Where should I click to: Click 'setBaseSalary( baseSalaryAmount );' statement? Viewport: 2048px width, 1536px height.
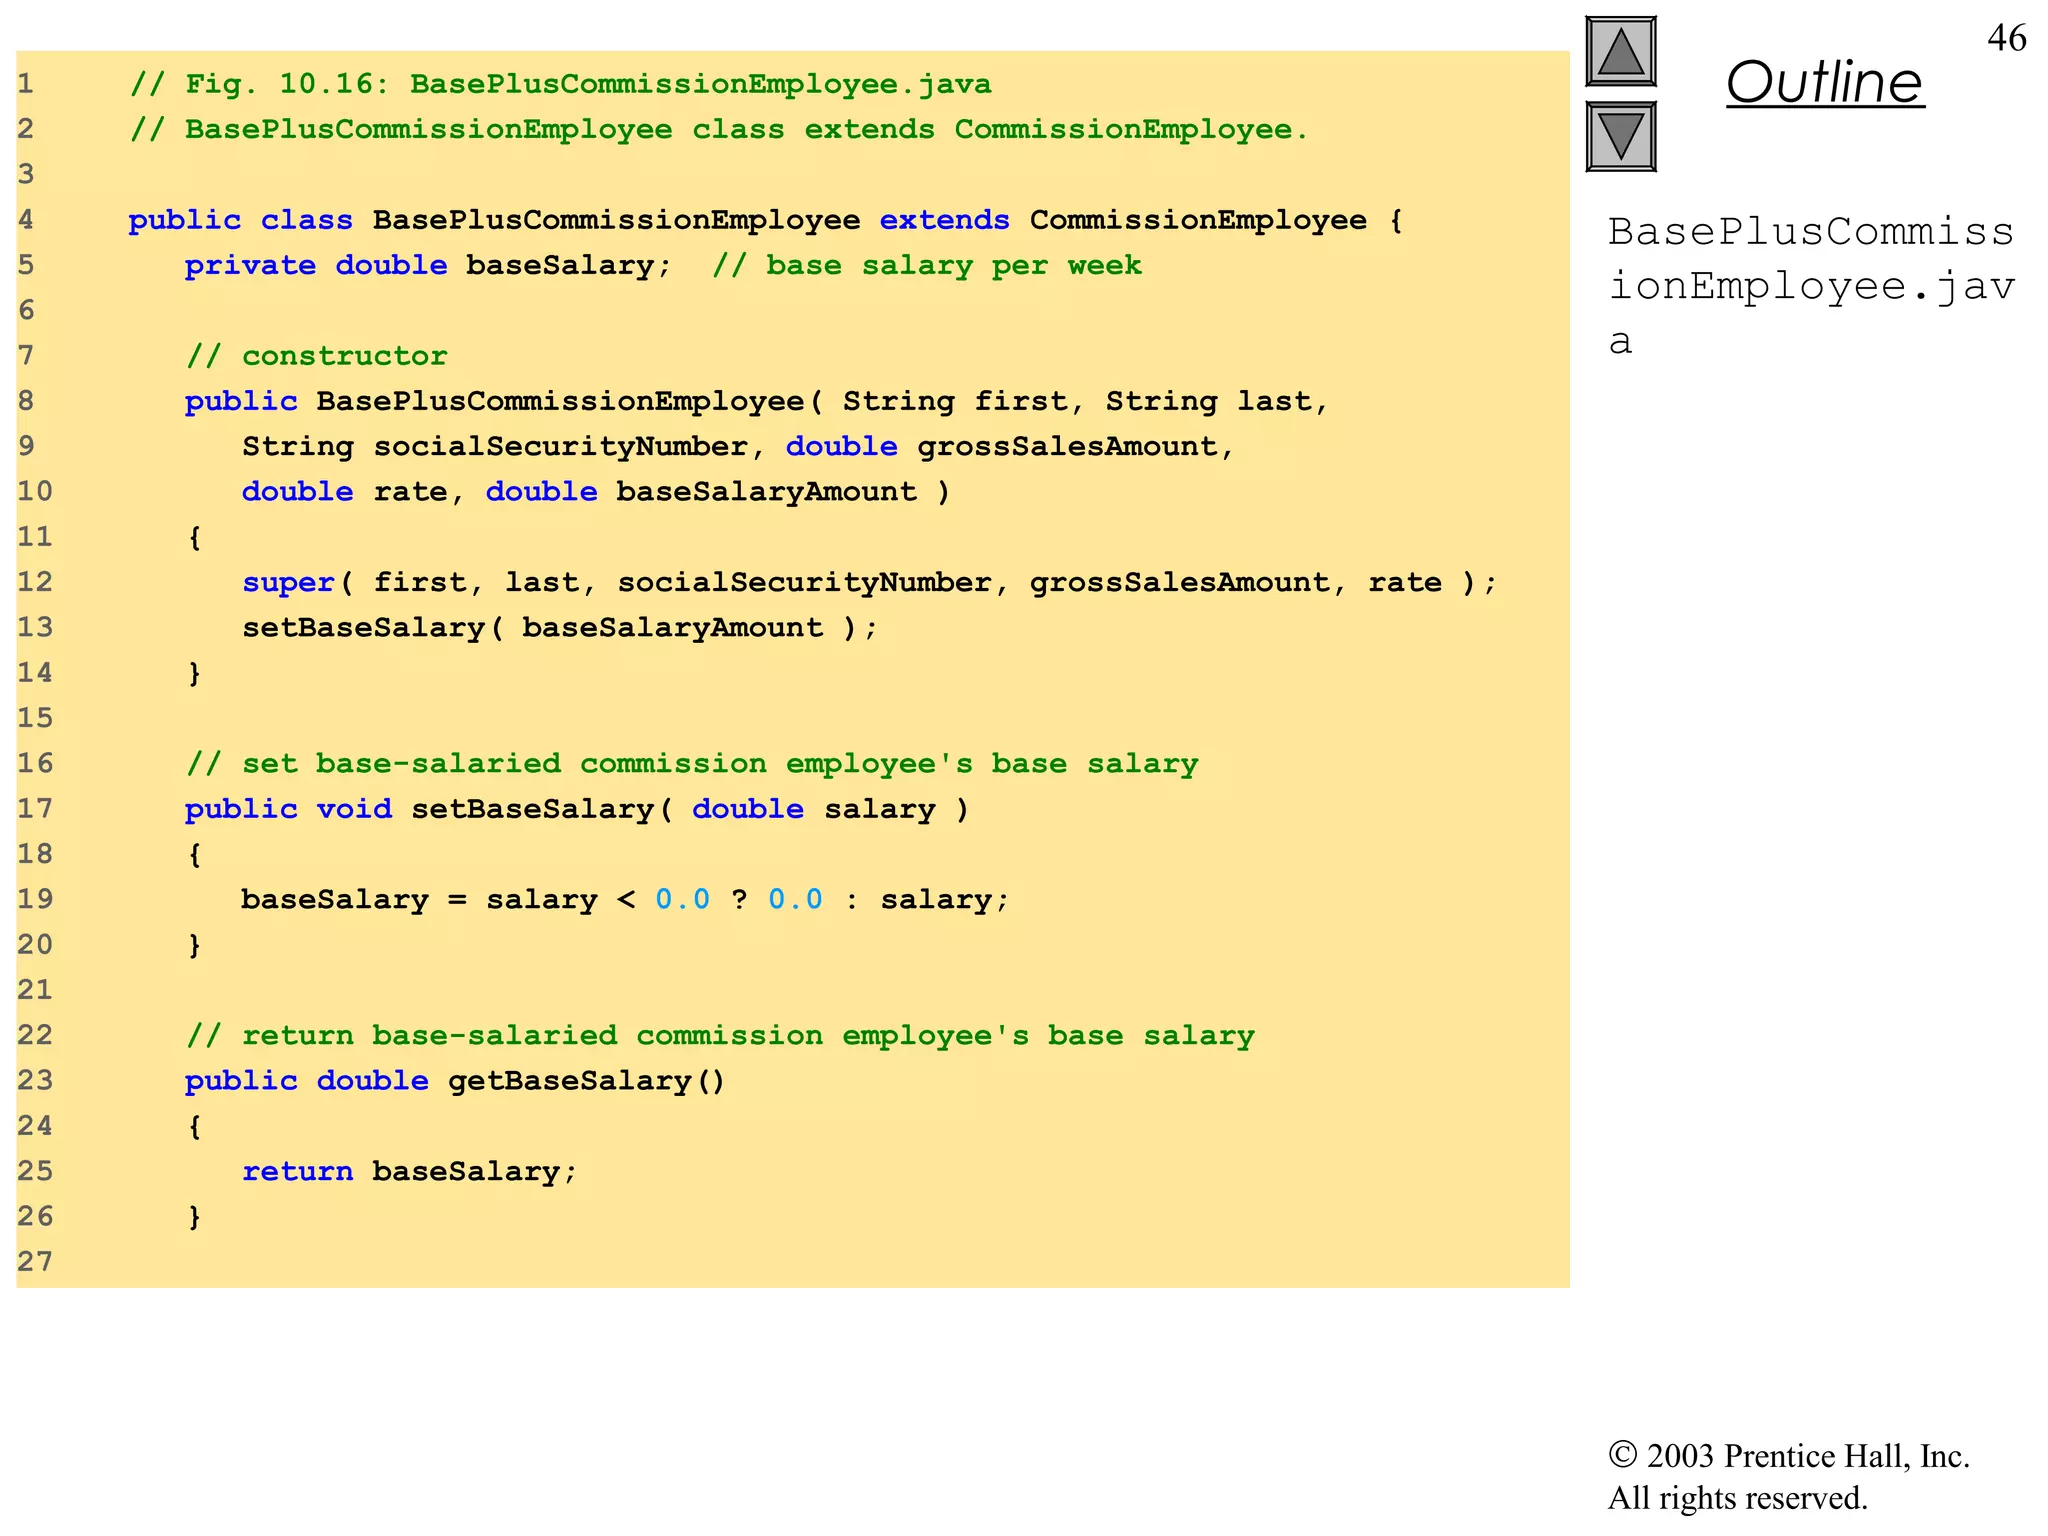pyautogui.click(x=560, y=628)
